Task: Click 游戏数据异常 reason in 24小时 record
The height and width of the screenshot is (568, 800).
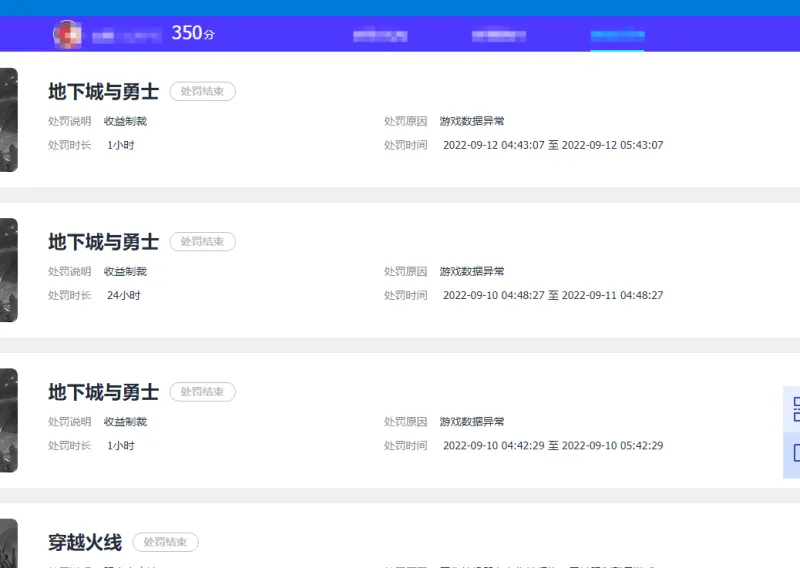Action: tap(472, 271)
